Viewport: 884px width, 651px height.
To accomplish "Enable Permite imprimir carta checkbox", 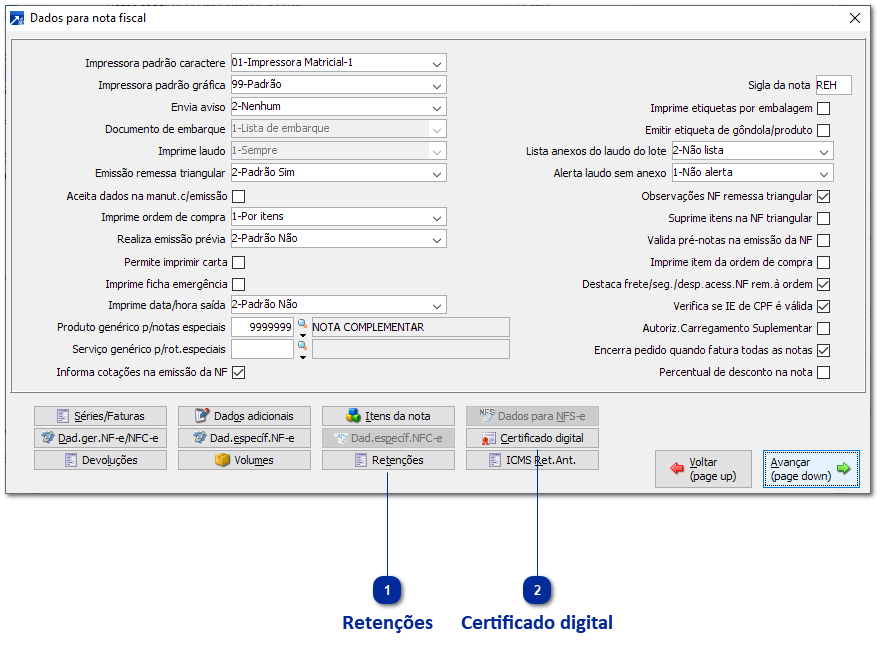I will (x=238, y=262).
